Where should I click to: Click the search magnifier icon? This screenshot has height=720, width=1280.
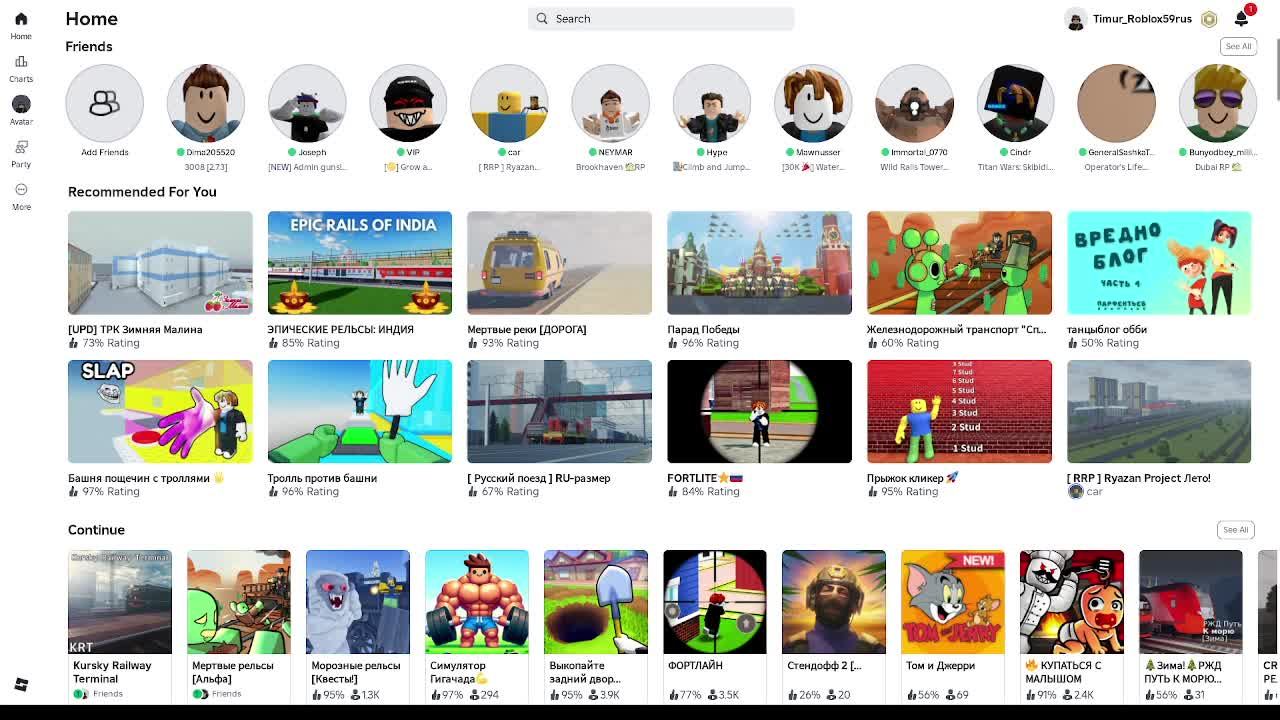pyautogui.click(x=542, y=18)
